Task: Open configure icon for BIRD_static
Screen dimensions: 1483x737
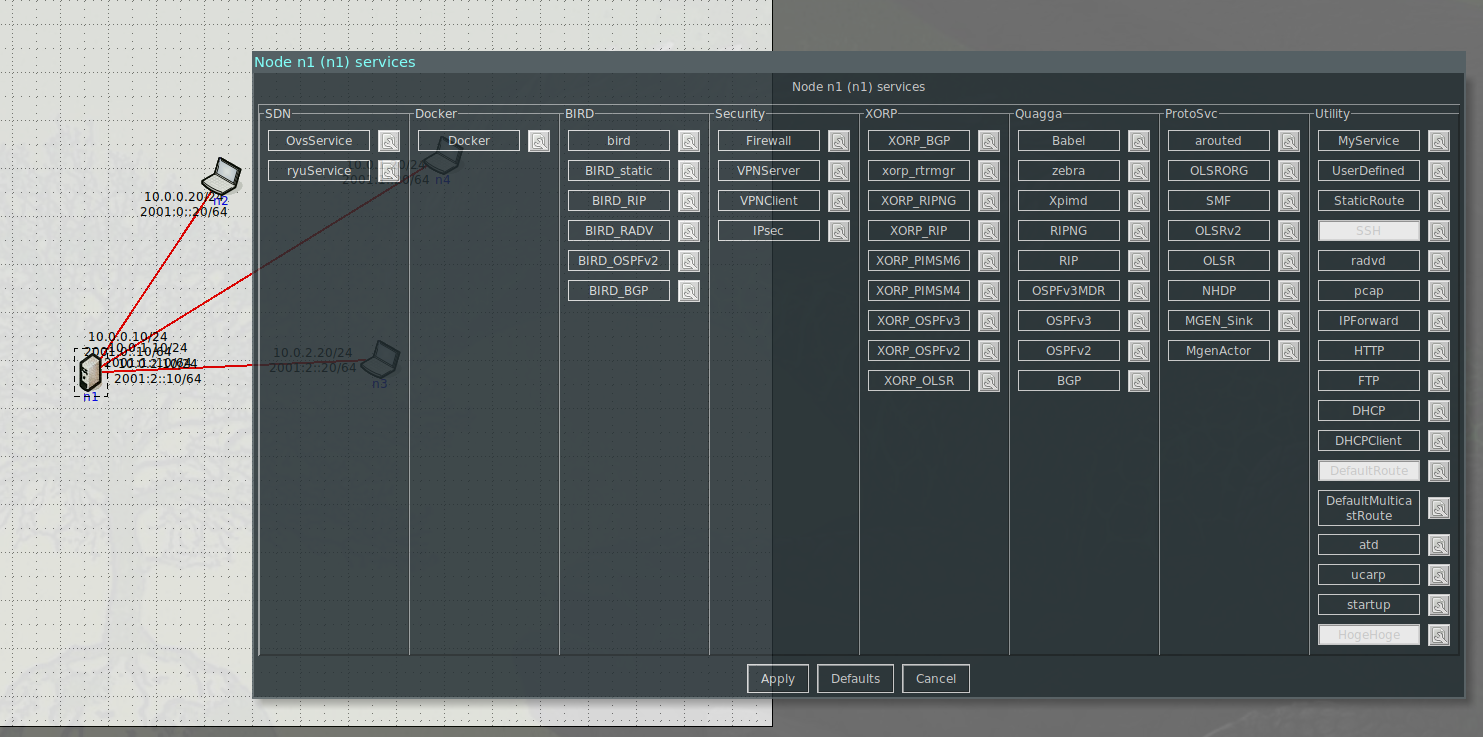Action: [689, 171]
